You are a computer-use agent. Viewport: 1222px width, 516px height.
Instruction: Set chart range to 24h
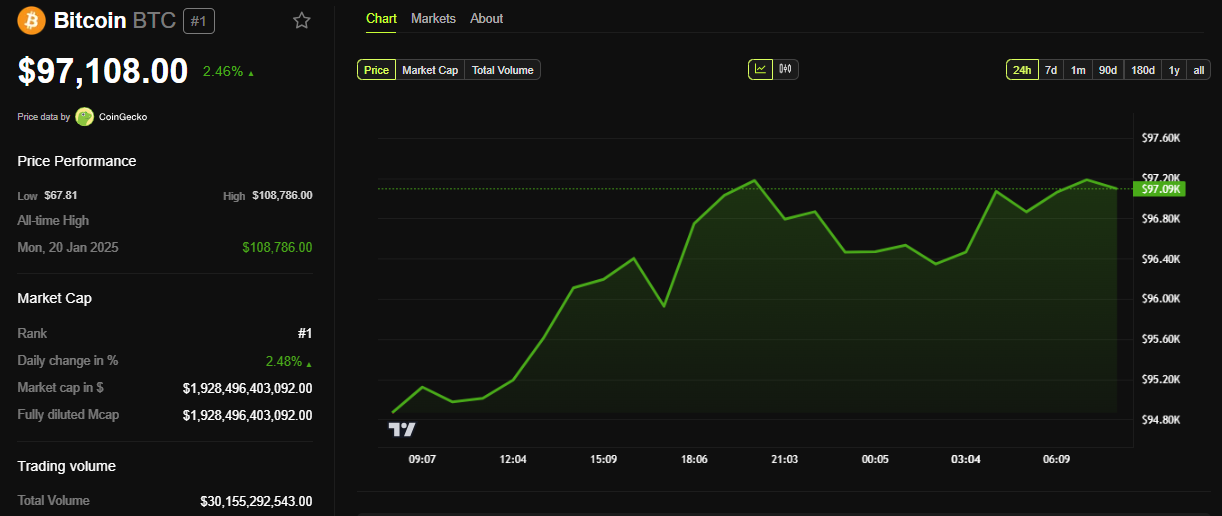point(1022,70)
